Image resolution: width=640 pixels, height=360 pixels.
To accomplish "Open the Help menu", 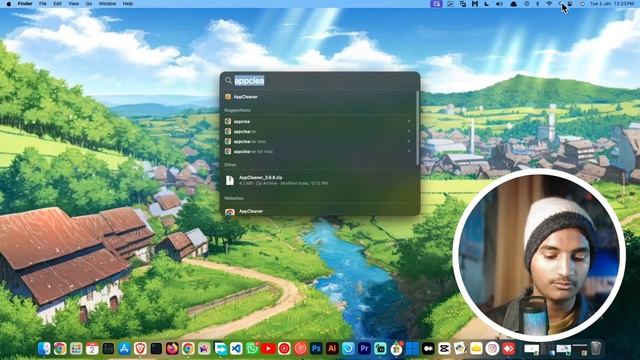I will [x=128, y=4].
